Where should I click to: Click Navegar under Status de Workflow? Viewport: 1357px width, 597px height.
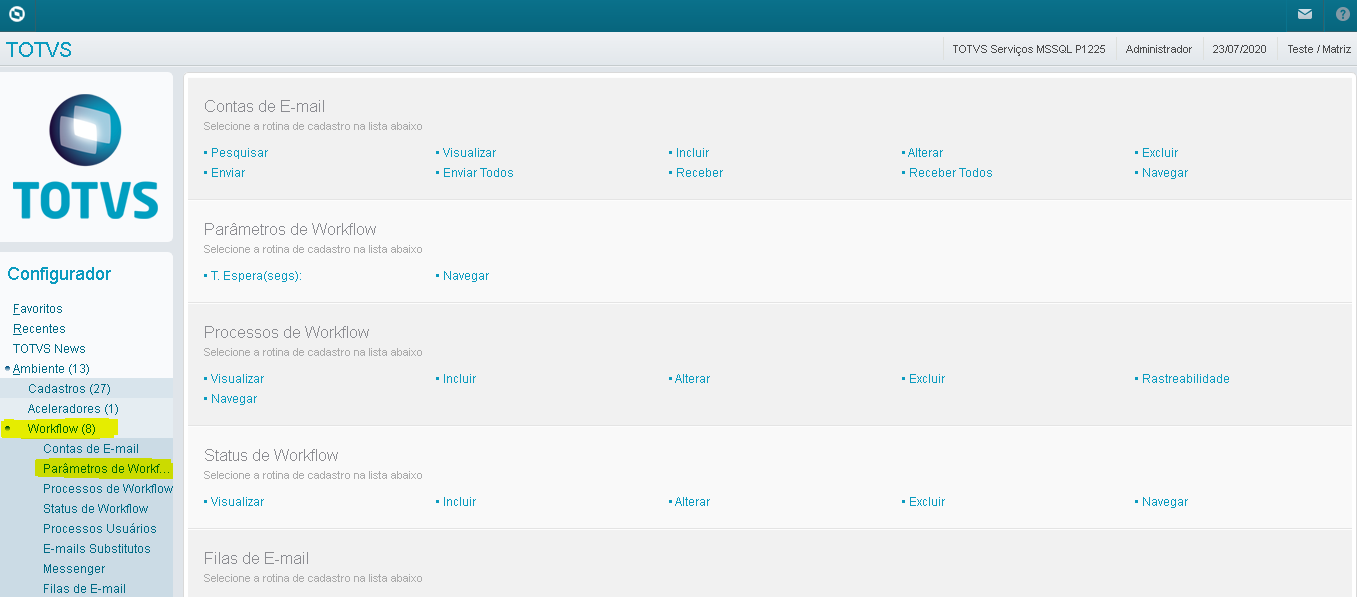[x=1165, y=502]
